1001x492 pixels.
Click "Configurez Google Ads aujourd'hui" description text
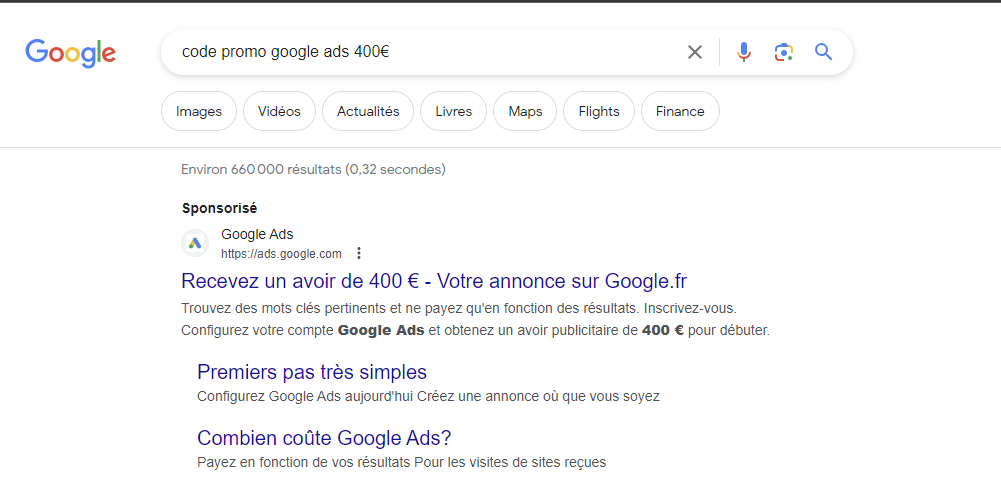point(428,396)
